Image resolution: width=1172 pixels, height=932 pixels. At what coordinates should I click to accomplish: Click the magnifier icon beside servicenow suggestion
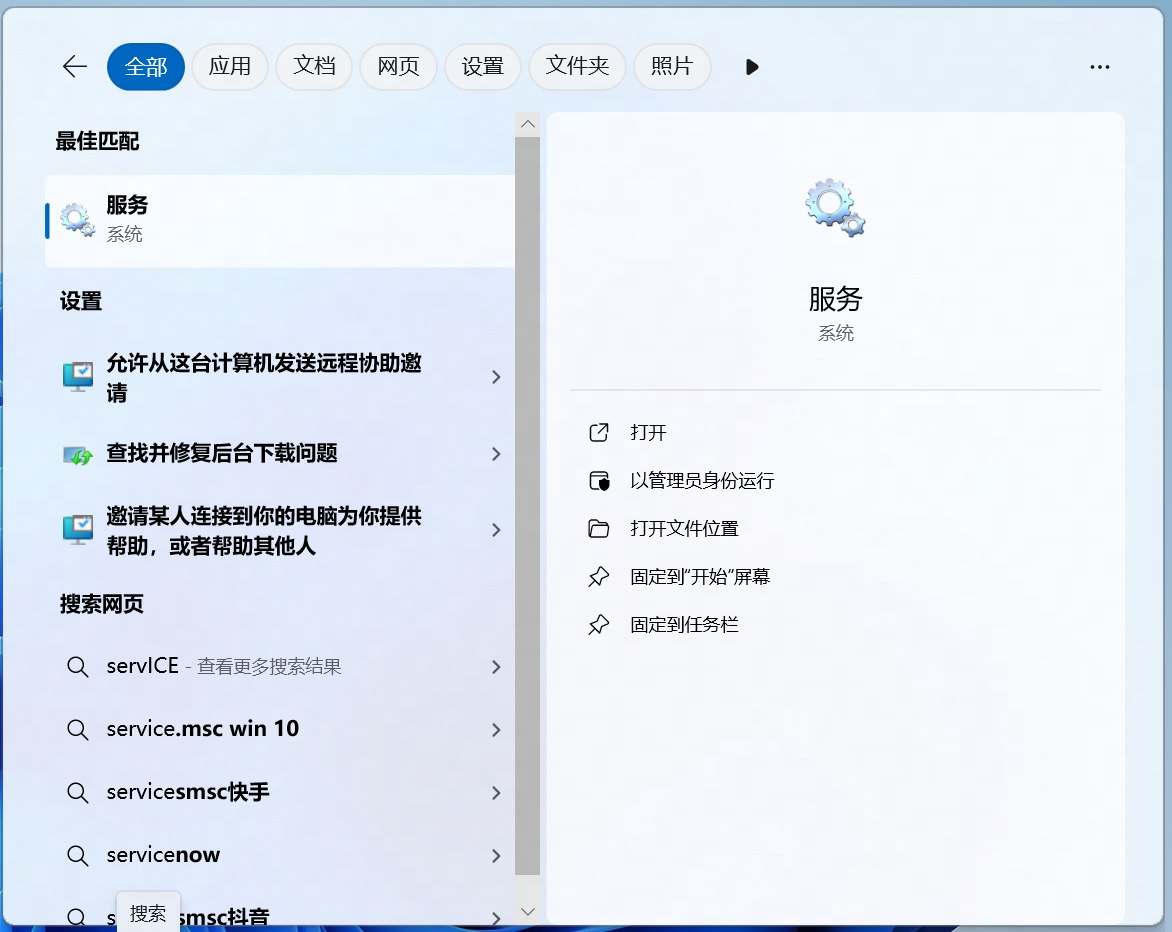click(78, 855)
